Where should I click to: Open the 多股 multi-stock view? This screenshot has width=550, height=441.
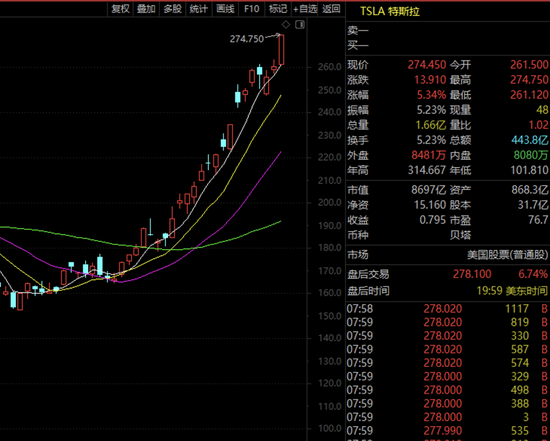[173, 9]
